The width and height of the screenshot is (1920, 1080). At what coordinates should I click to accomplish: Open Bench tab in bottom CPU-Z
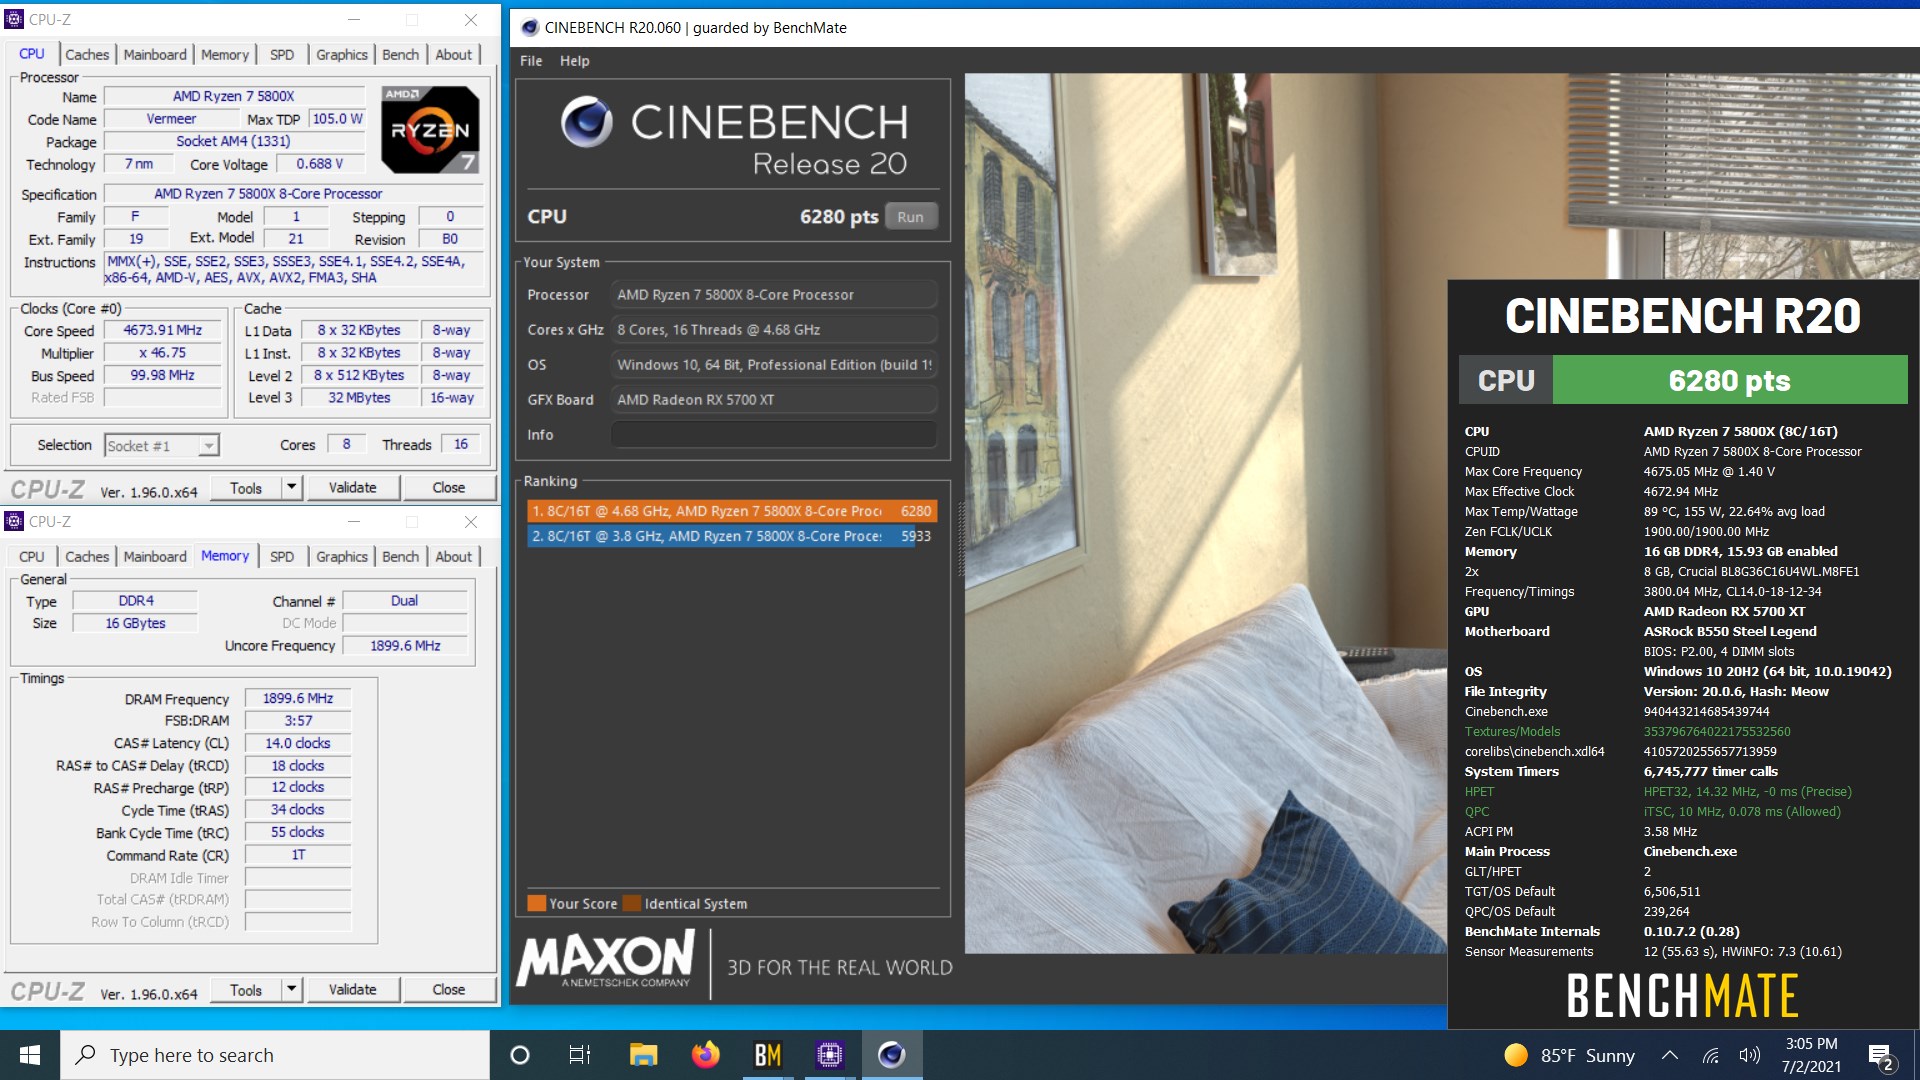tap(400, 556)
